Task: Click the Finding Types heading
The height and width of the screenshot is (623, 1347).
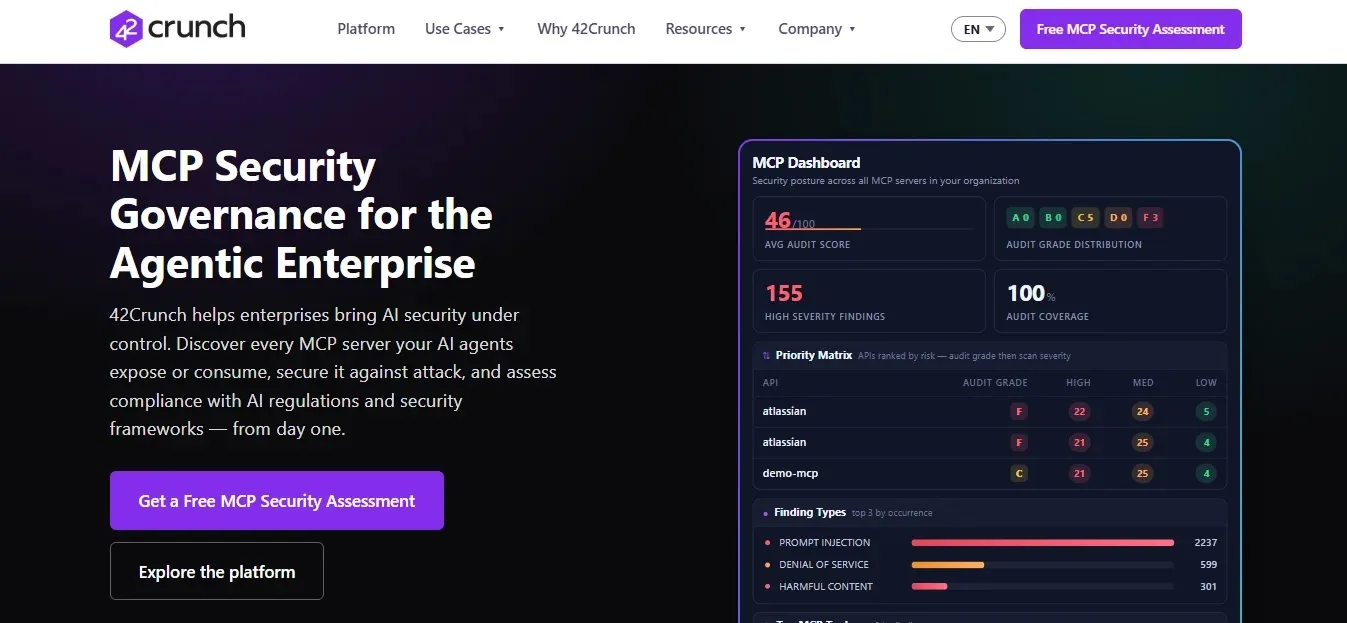Action: (810, 512)
